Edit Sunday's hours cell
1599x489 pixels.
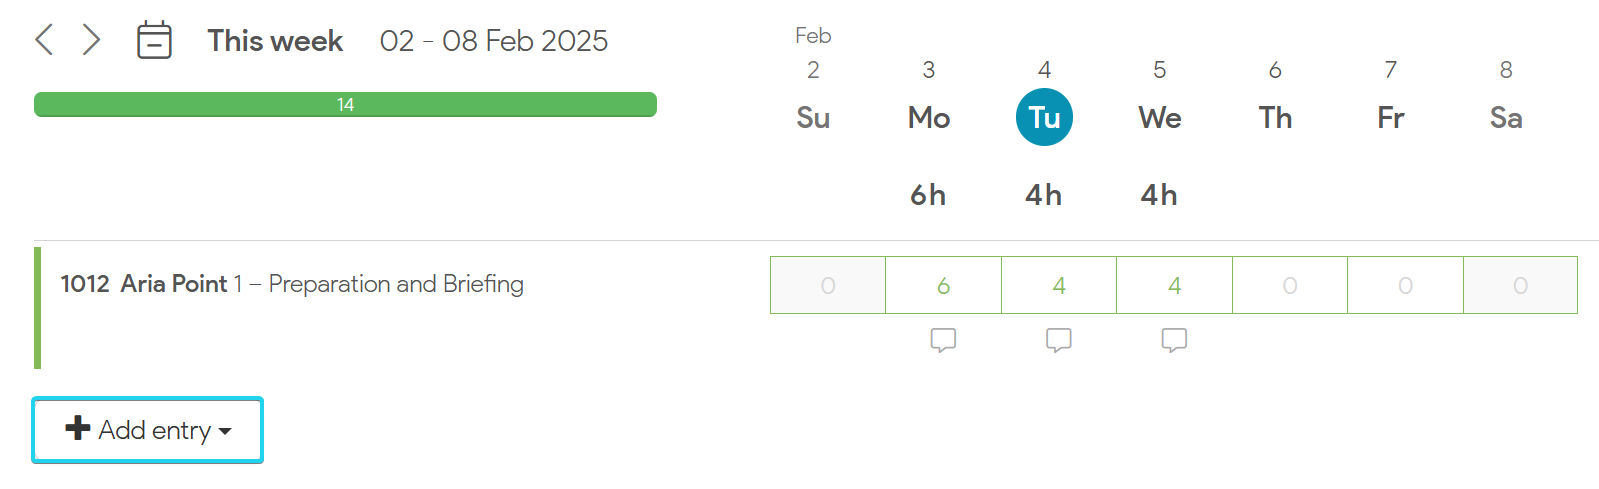click(828, 285)
